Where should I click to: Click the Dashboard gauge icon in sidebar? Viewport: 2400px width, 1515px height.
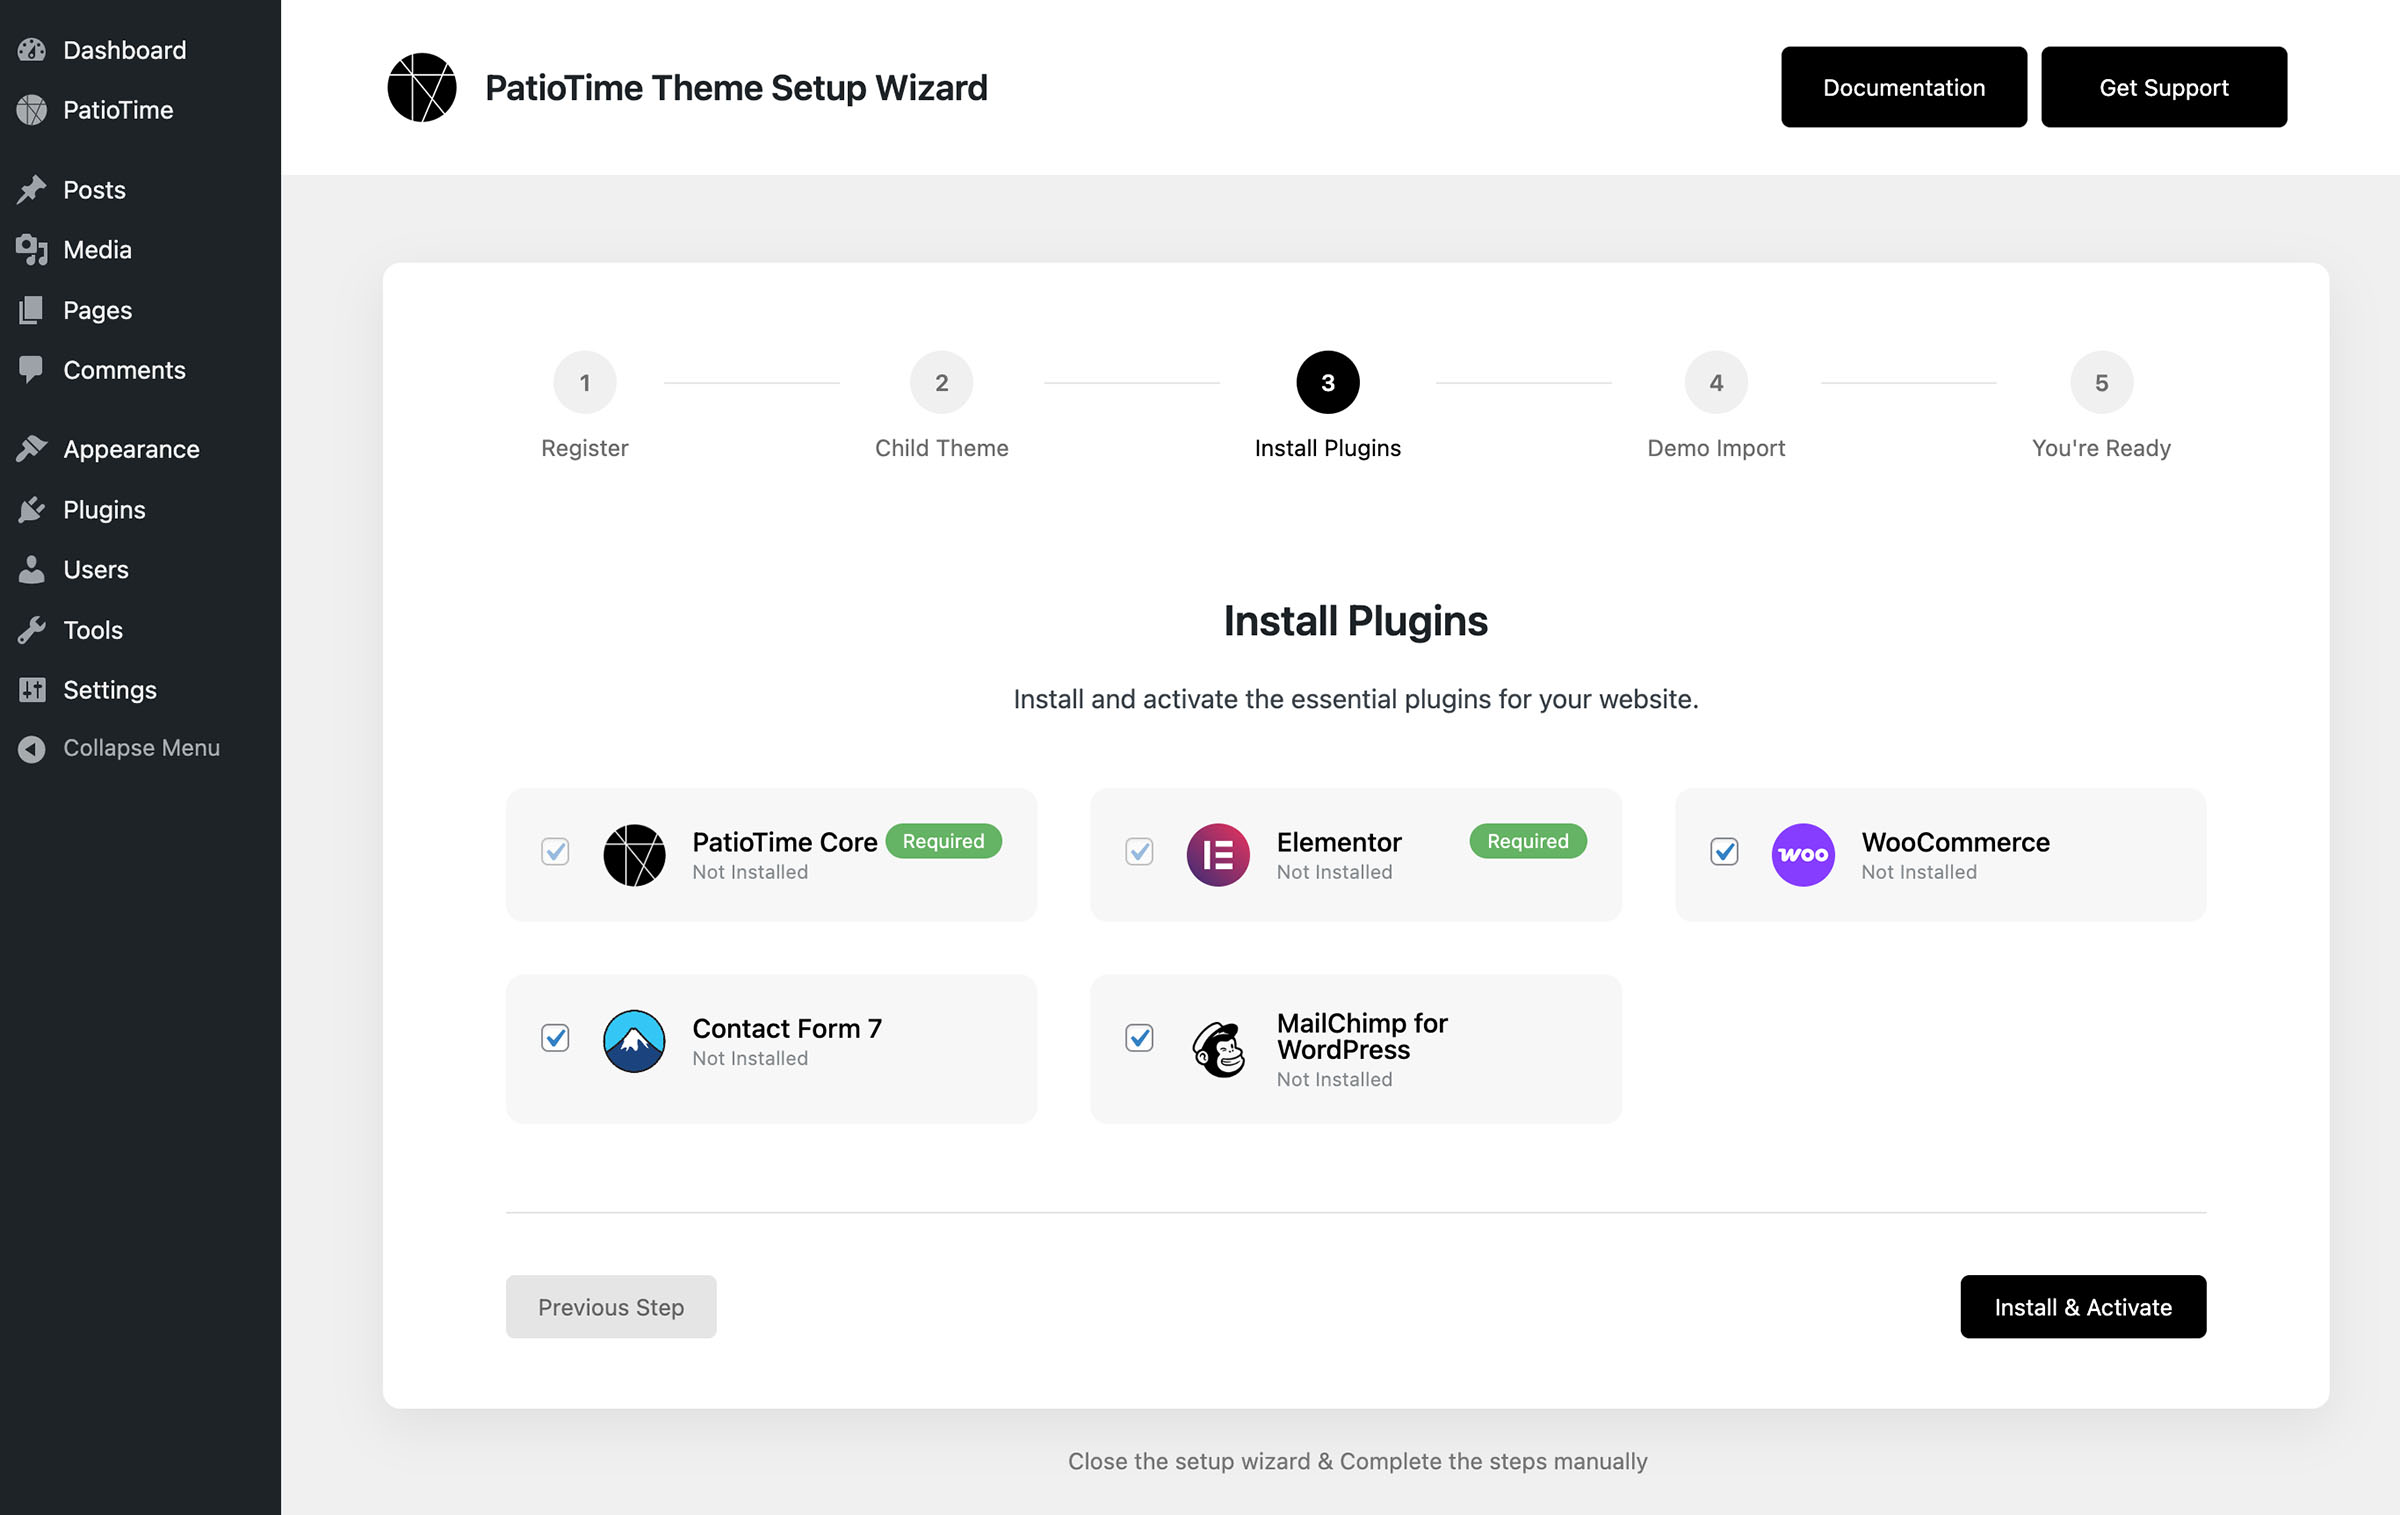pyautogui.click(x=32, y=50)
